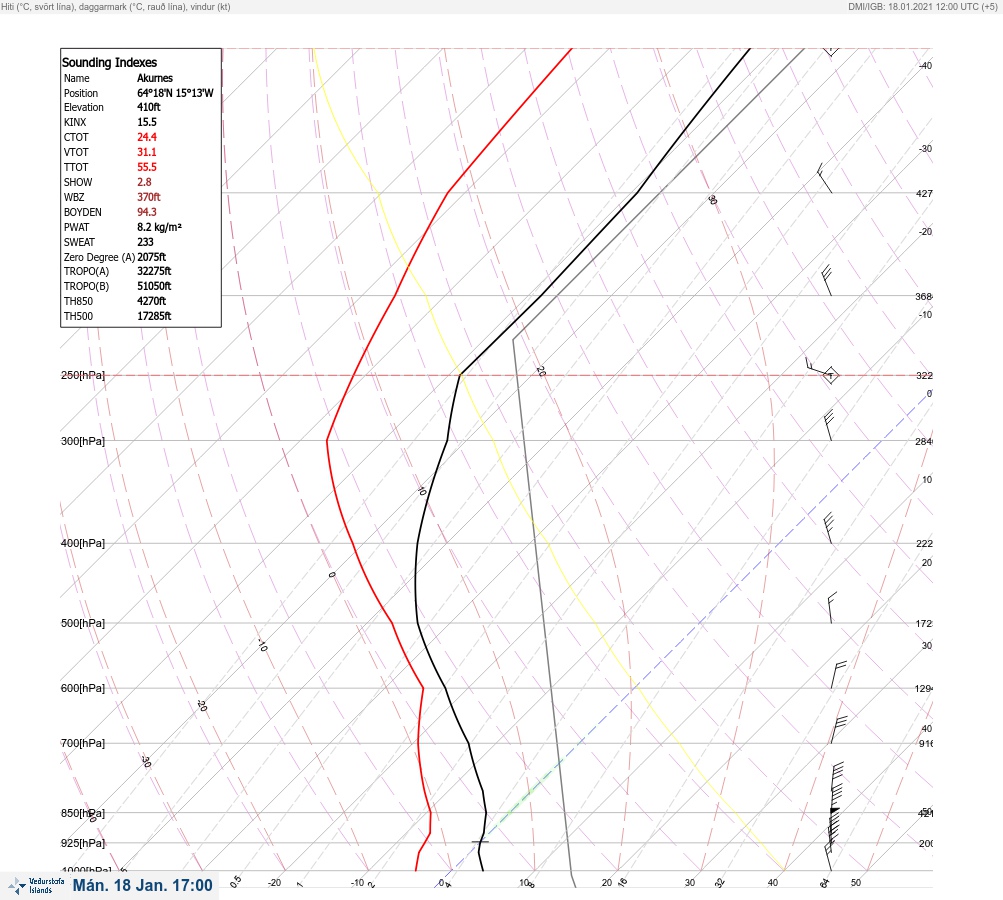The image size is (1003, 900).
Task: Click the SWEAT value '233'
Action: (145, 242)
